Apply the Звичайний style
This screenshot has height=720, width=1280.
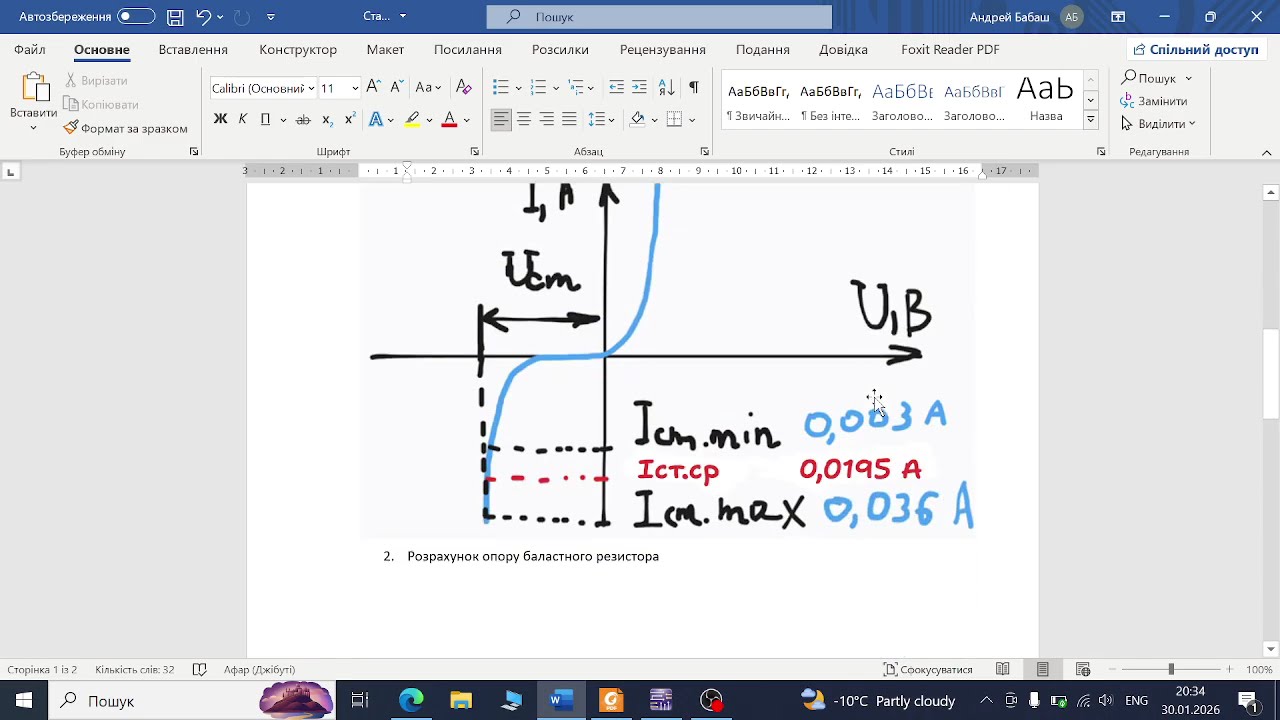[758, 100]
